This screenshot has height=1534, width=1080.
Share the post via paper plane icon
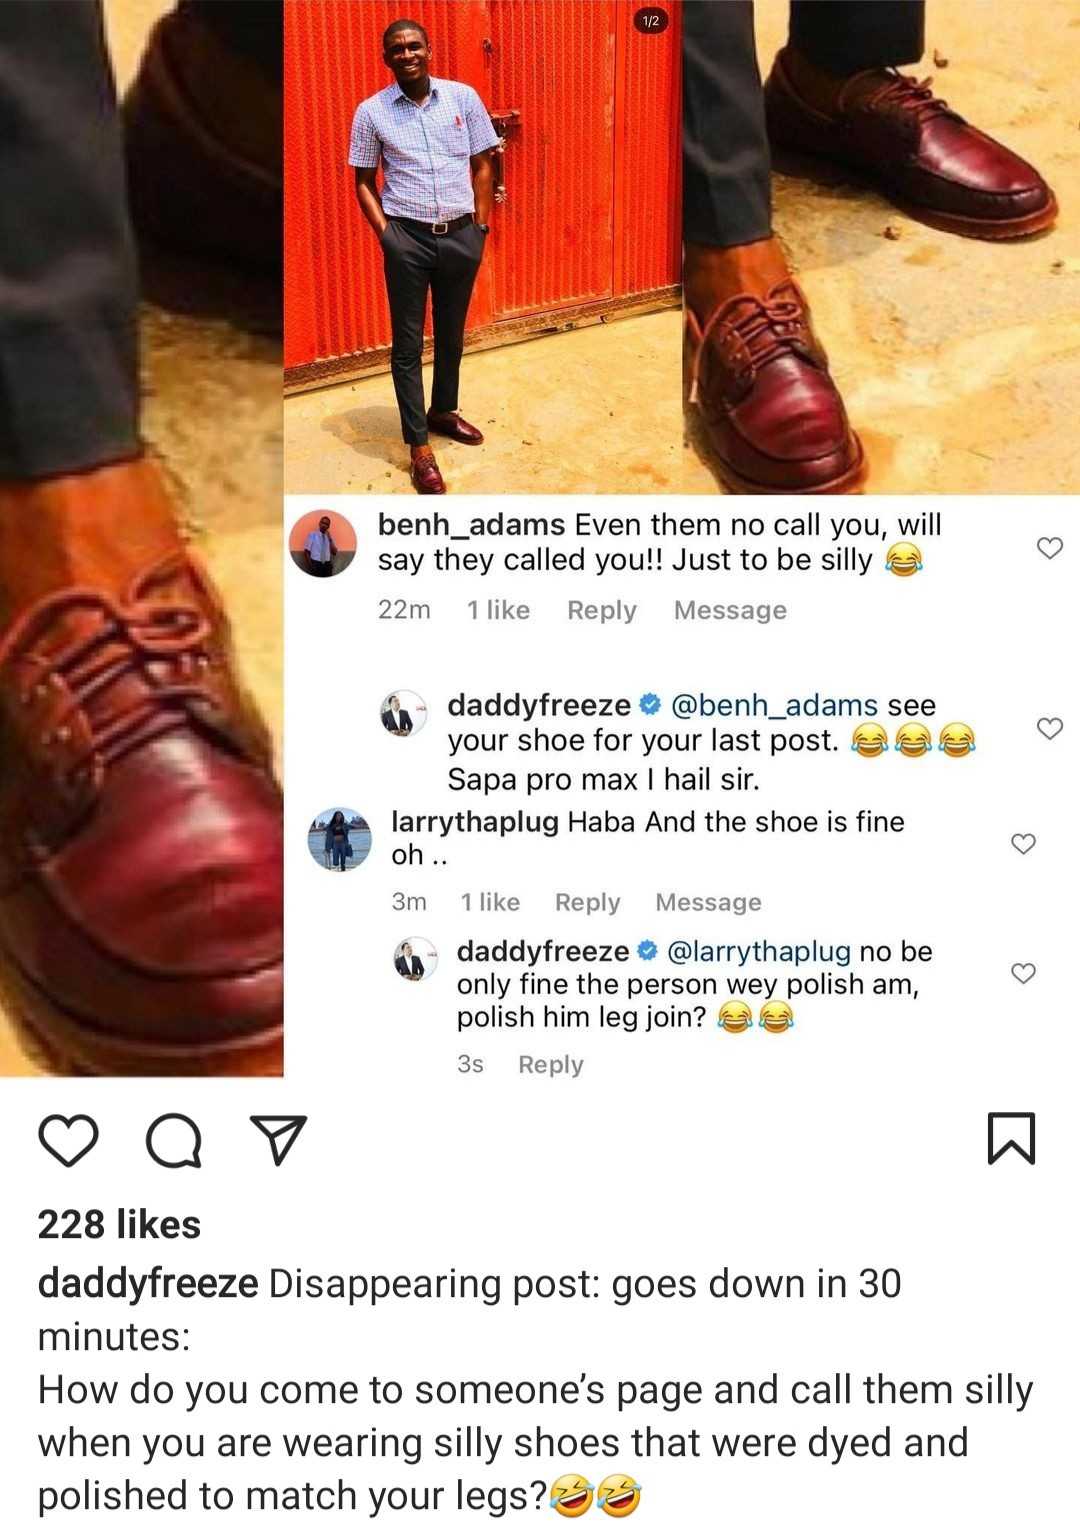(x=278, y=1140)
